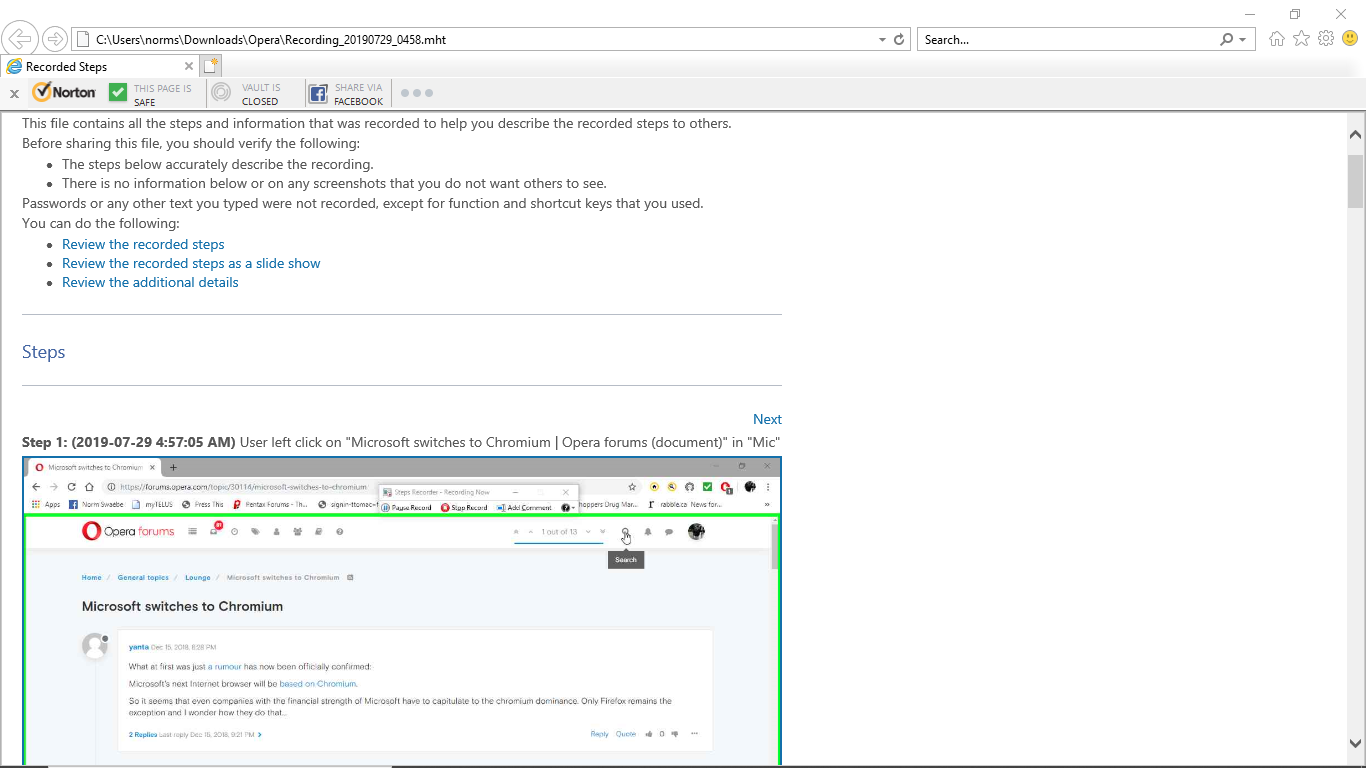1366x768 pixels.
Task: Expand the address bar dropdown arrow
Action: tap(882, 40)
